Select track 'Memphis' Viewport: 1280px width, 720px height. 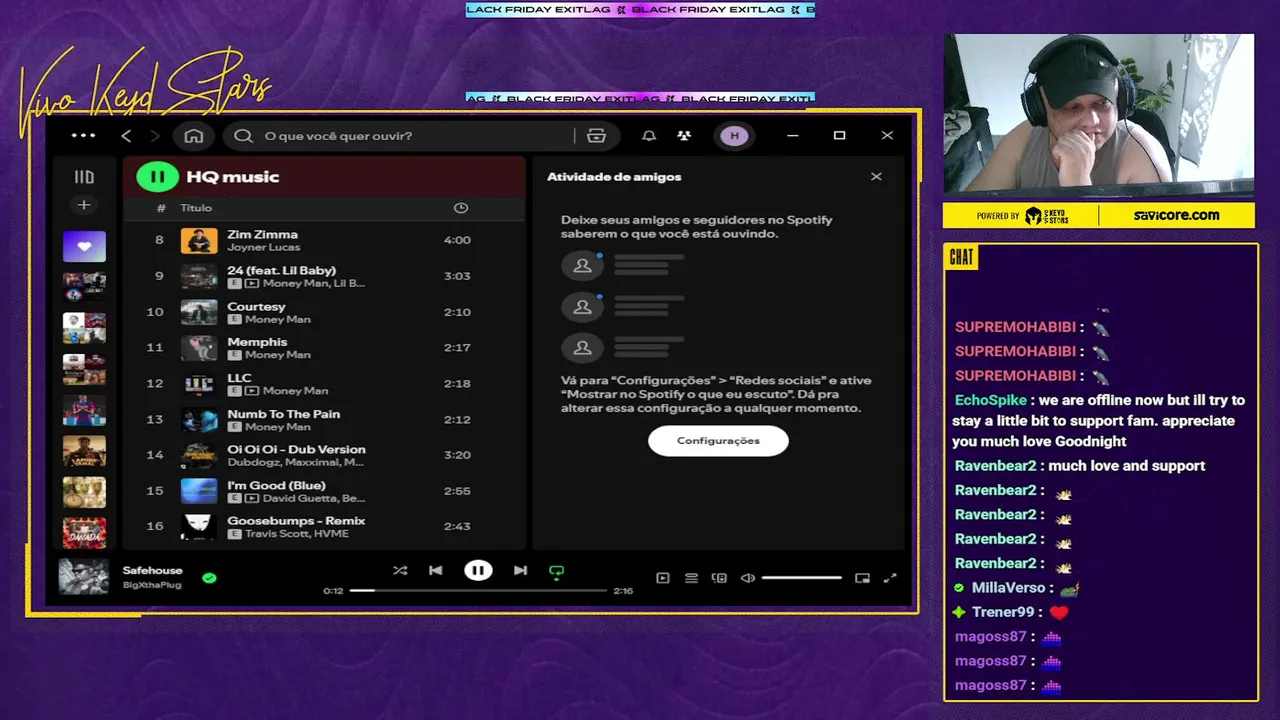click(257, 342)
